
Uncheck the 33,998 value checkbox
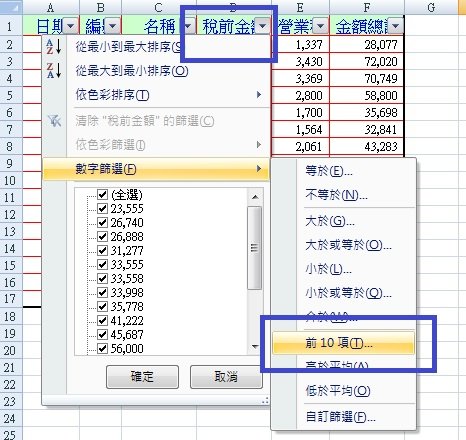[102, 292]
